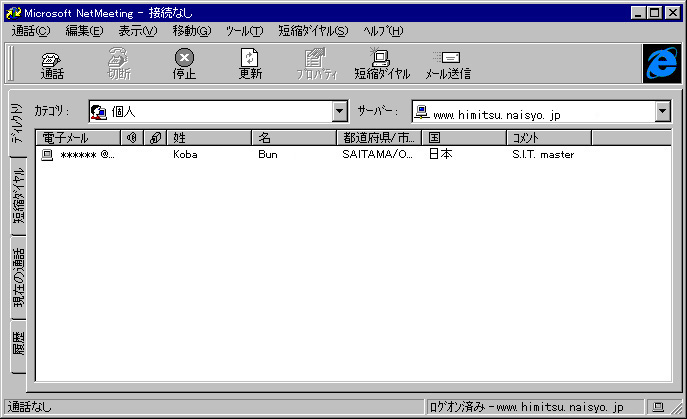Click the 個人 category combo box
The image size is (687, 419).
click(218, 111)
